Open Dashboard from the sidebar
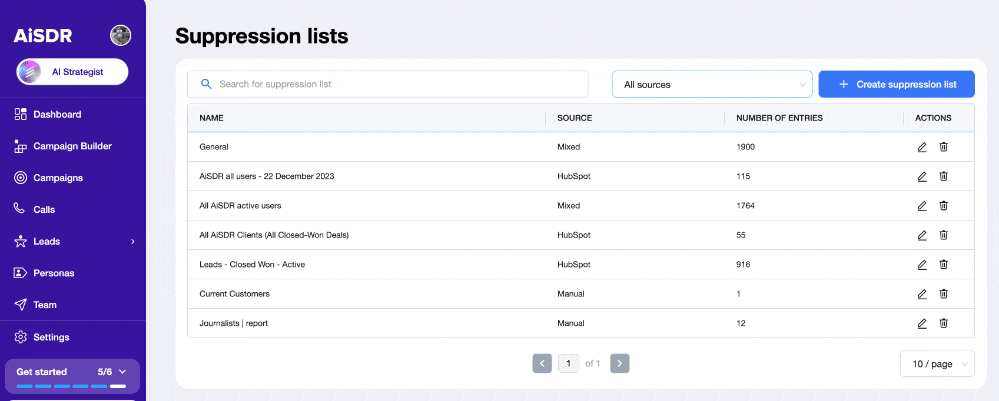The width and height of the screenshot is (999, 401). [57, 114]
